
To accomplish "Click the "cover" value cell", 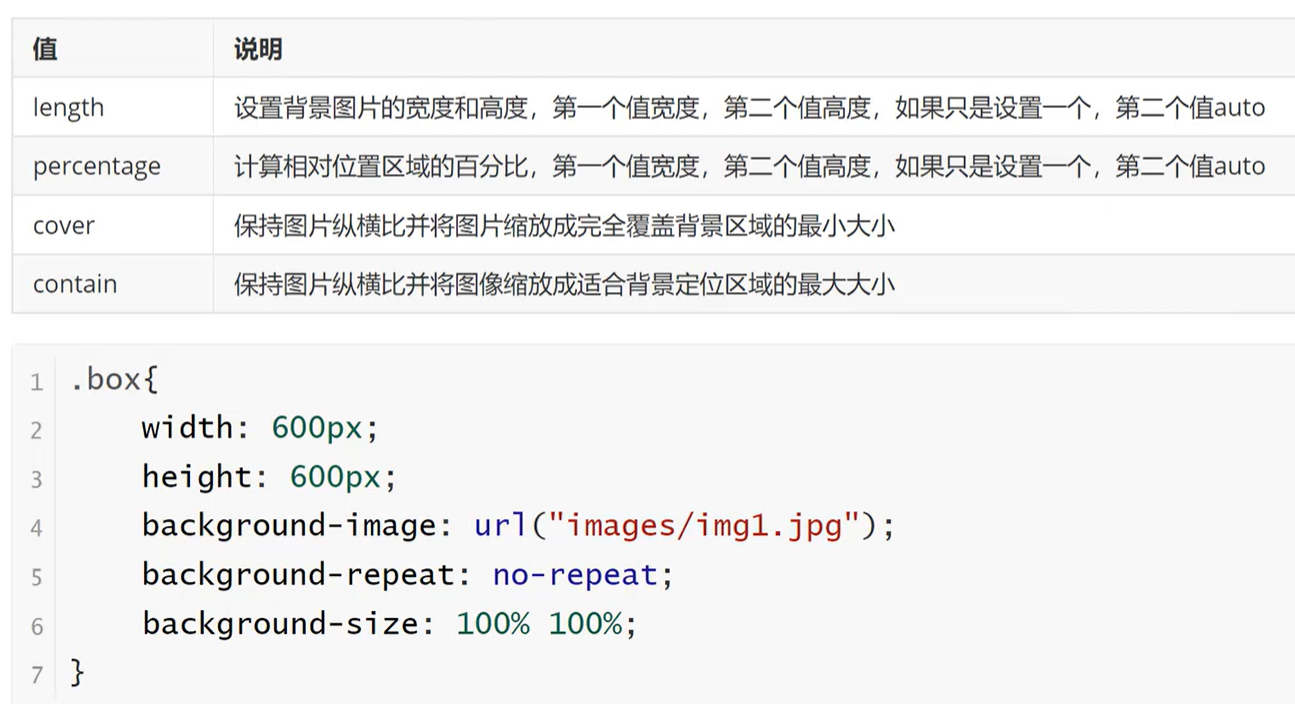I will [63, 225].
